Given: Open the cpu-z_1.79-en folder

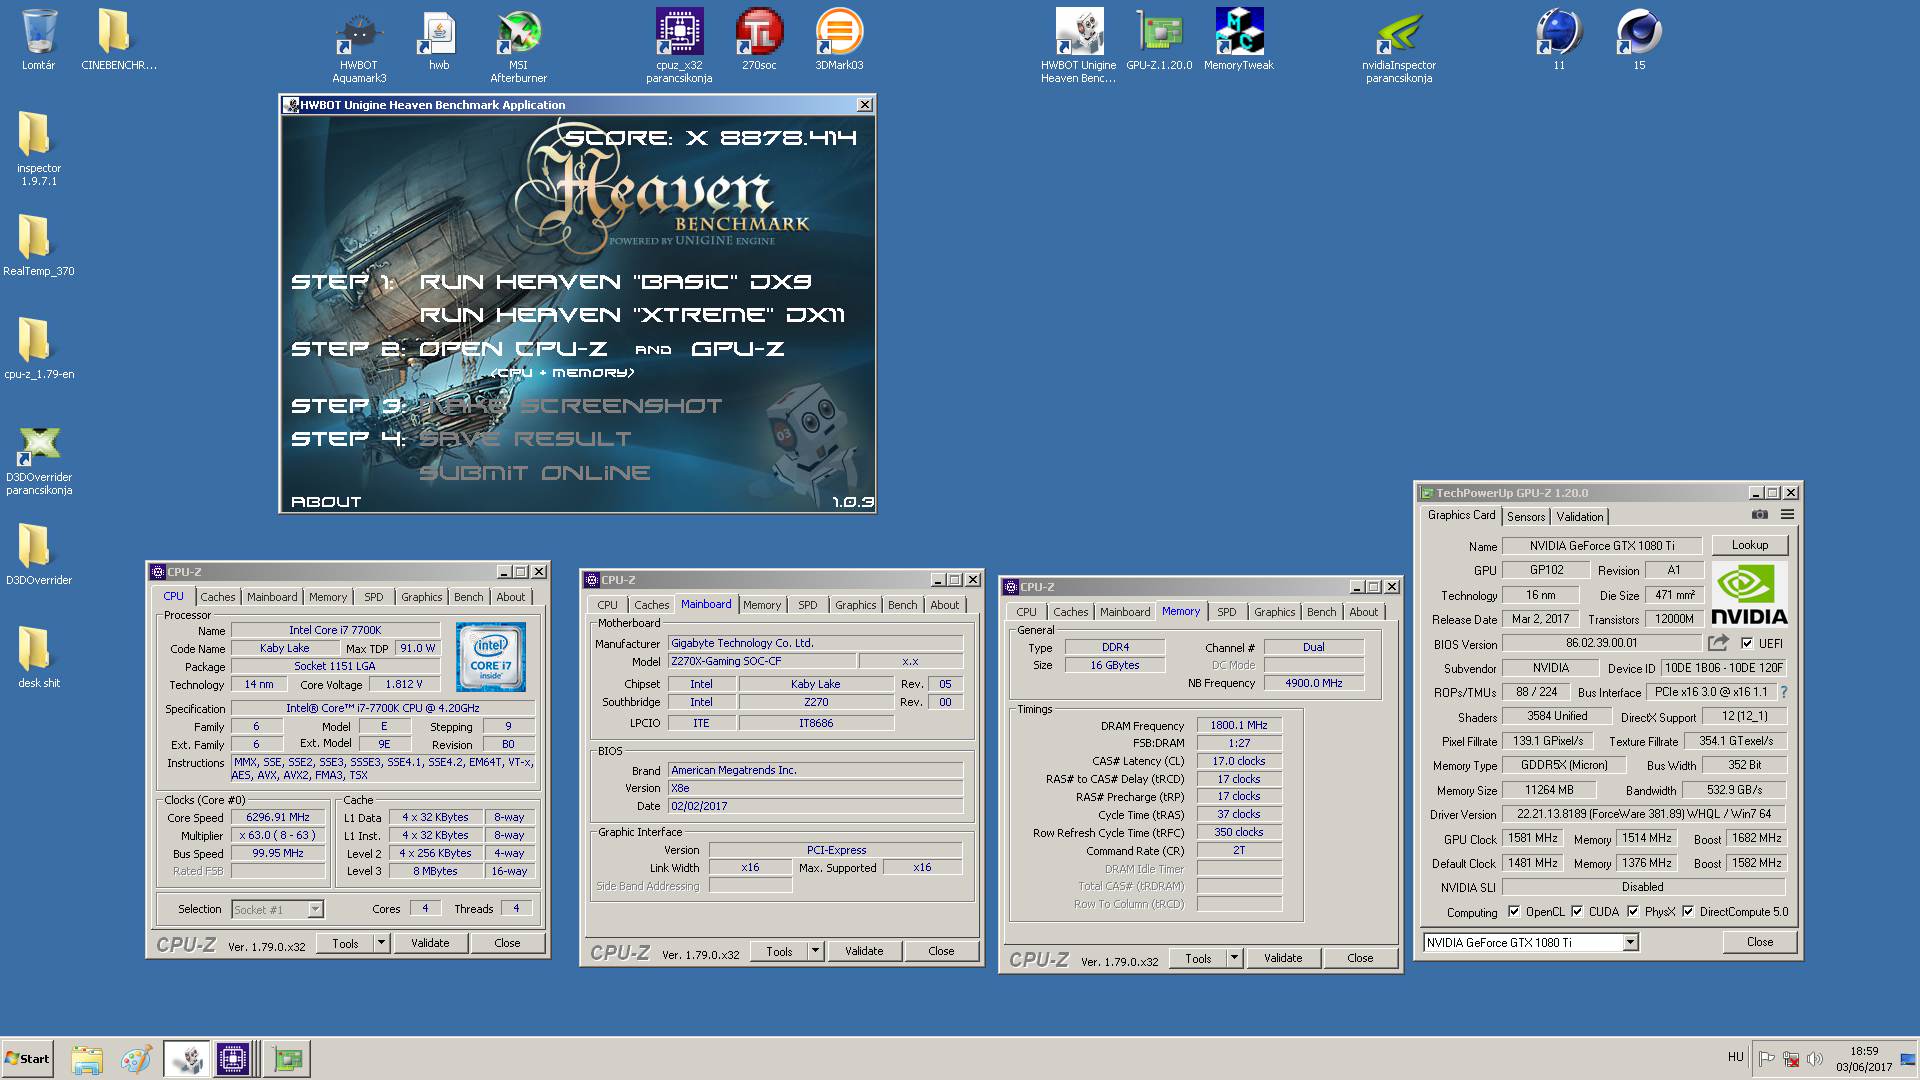Looking at the screenshot, I should (x=39, y=349).
